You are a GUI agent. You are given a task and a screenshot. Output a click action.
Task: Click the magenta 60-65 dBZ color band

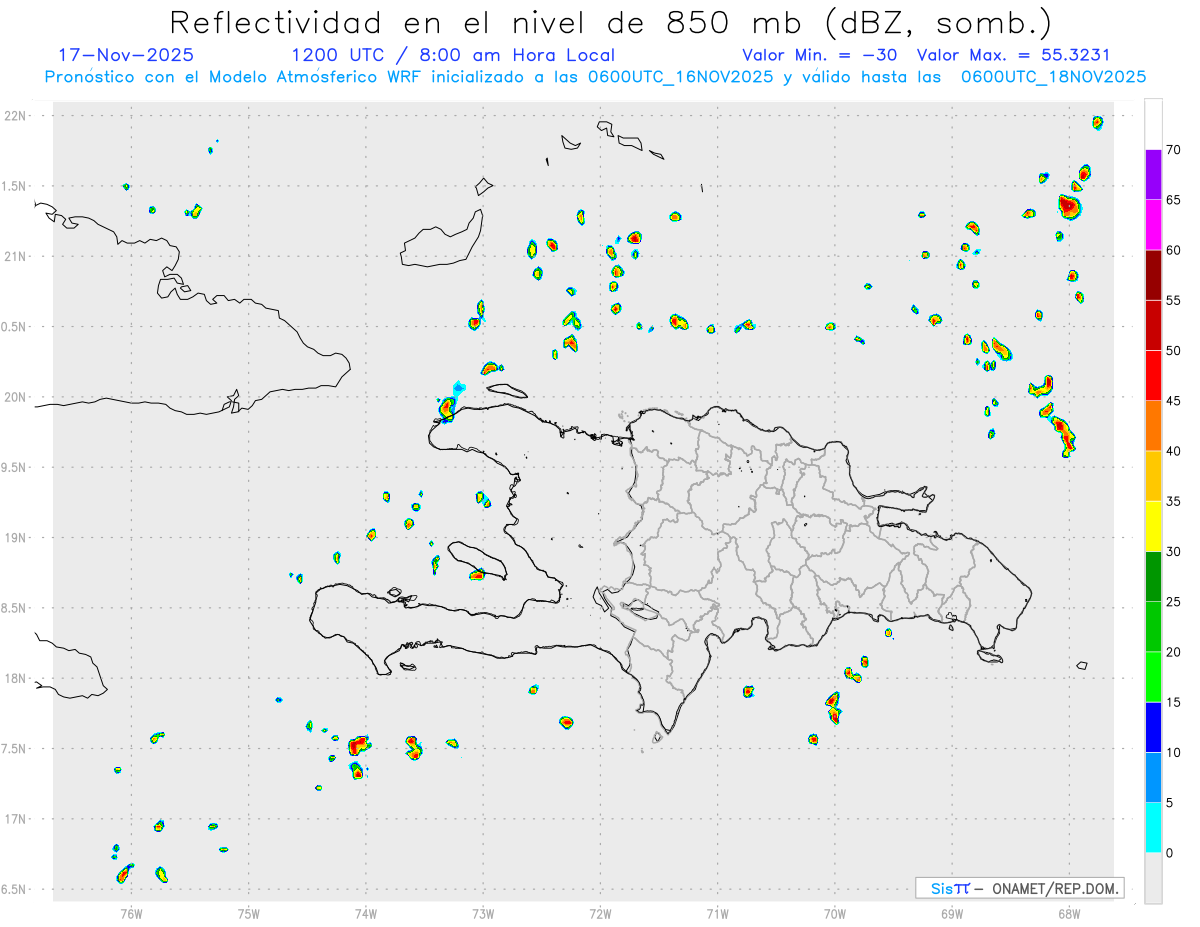[x=1153, y=224]
